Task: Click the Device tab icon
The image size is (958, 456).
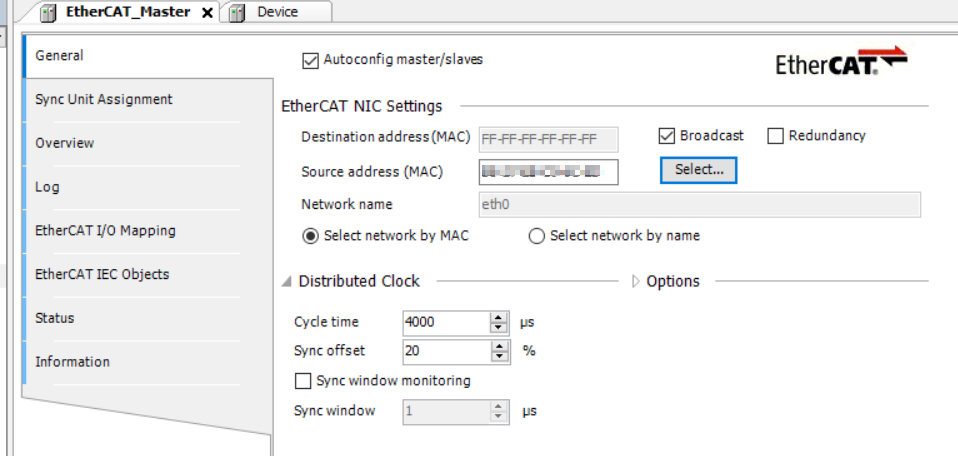Action: [x=237, y=13]
